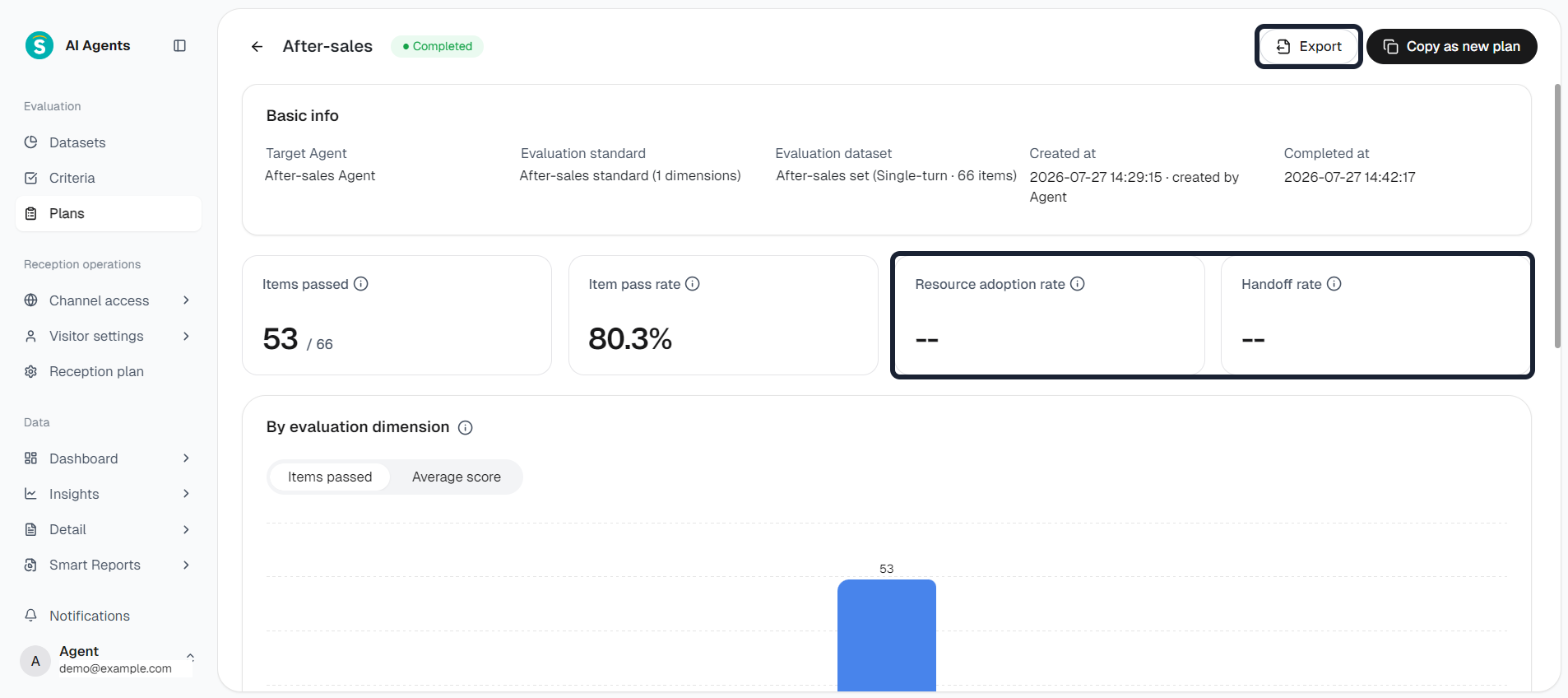Click the demo@example.com email text
1568x698 pixels.
[115, 668]
